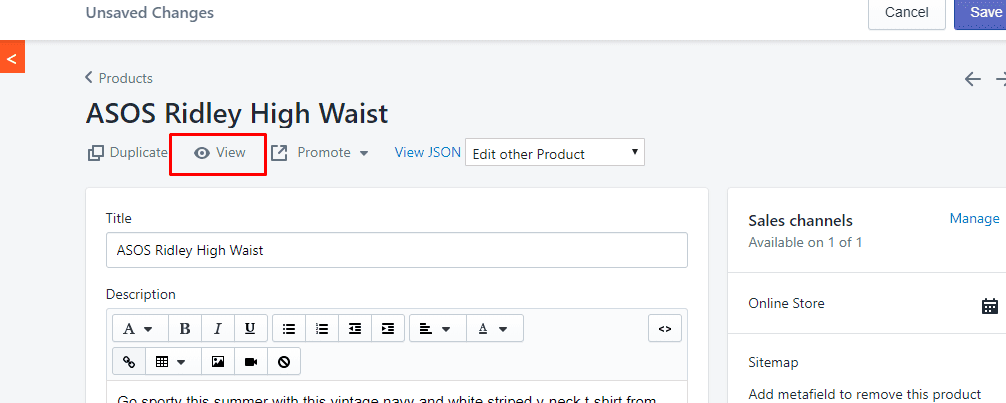This screenshot has width=1006, height=403.
Task: Insert a numbered list
Action: [x=321, y=329]
